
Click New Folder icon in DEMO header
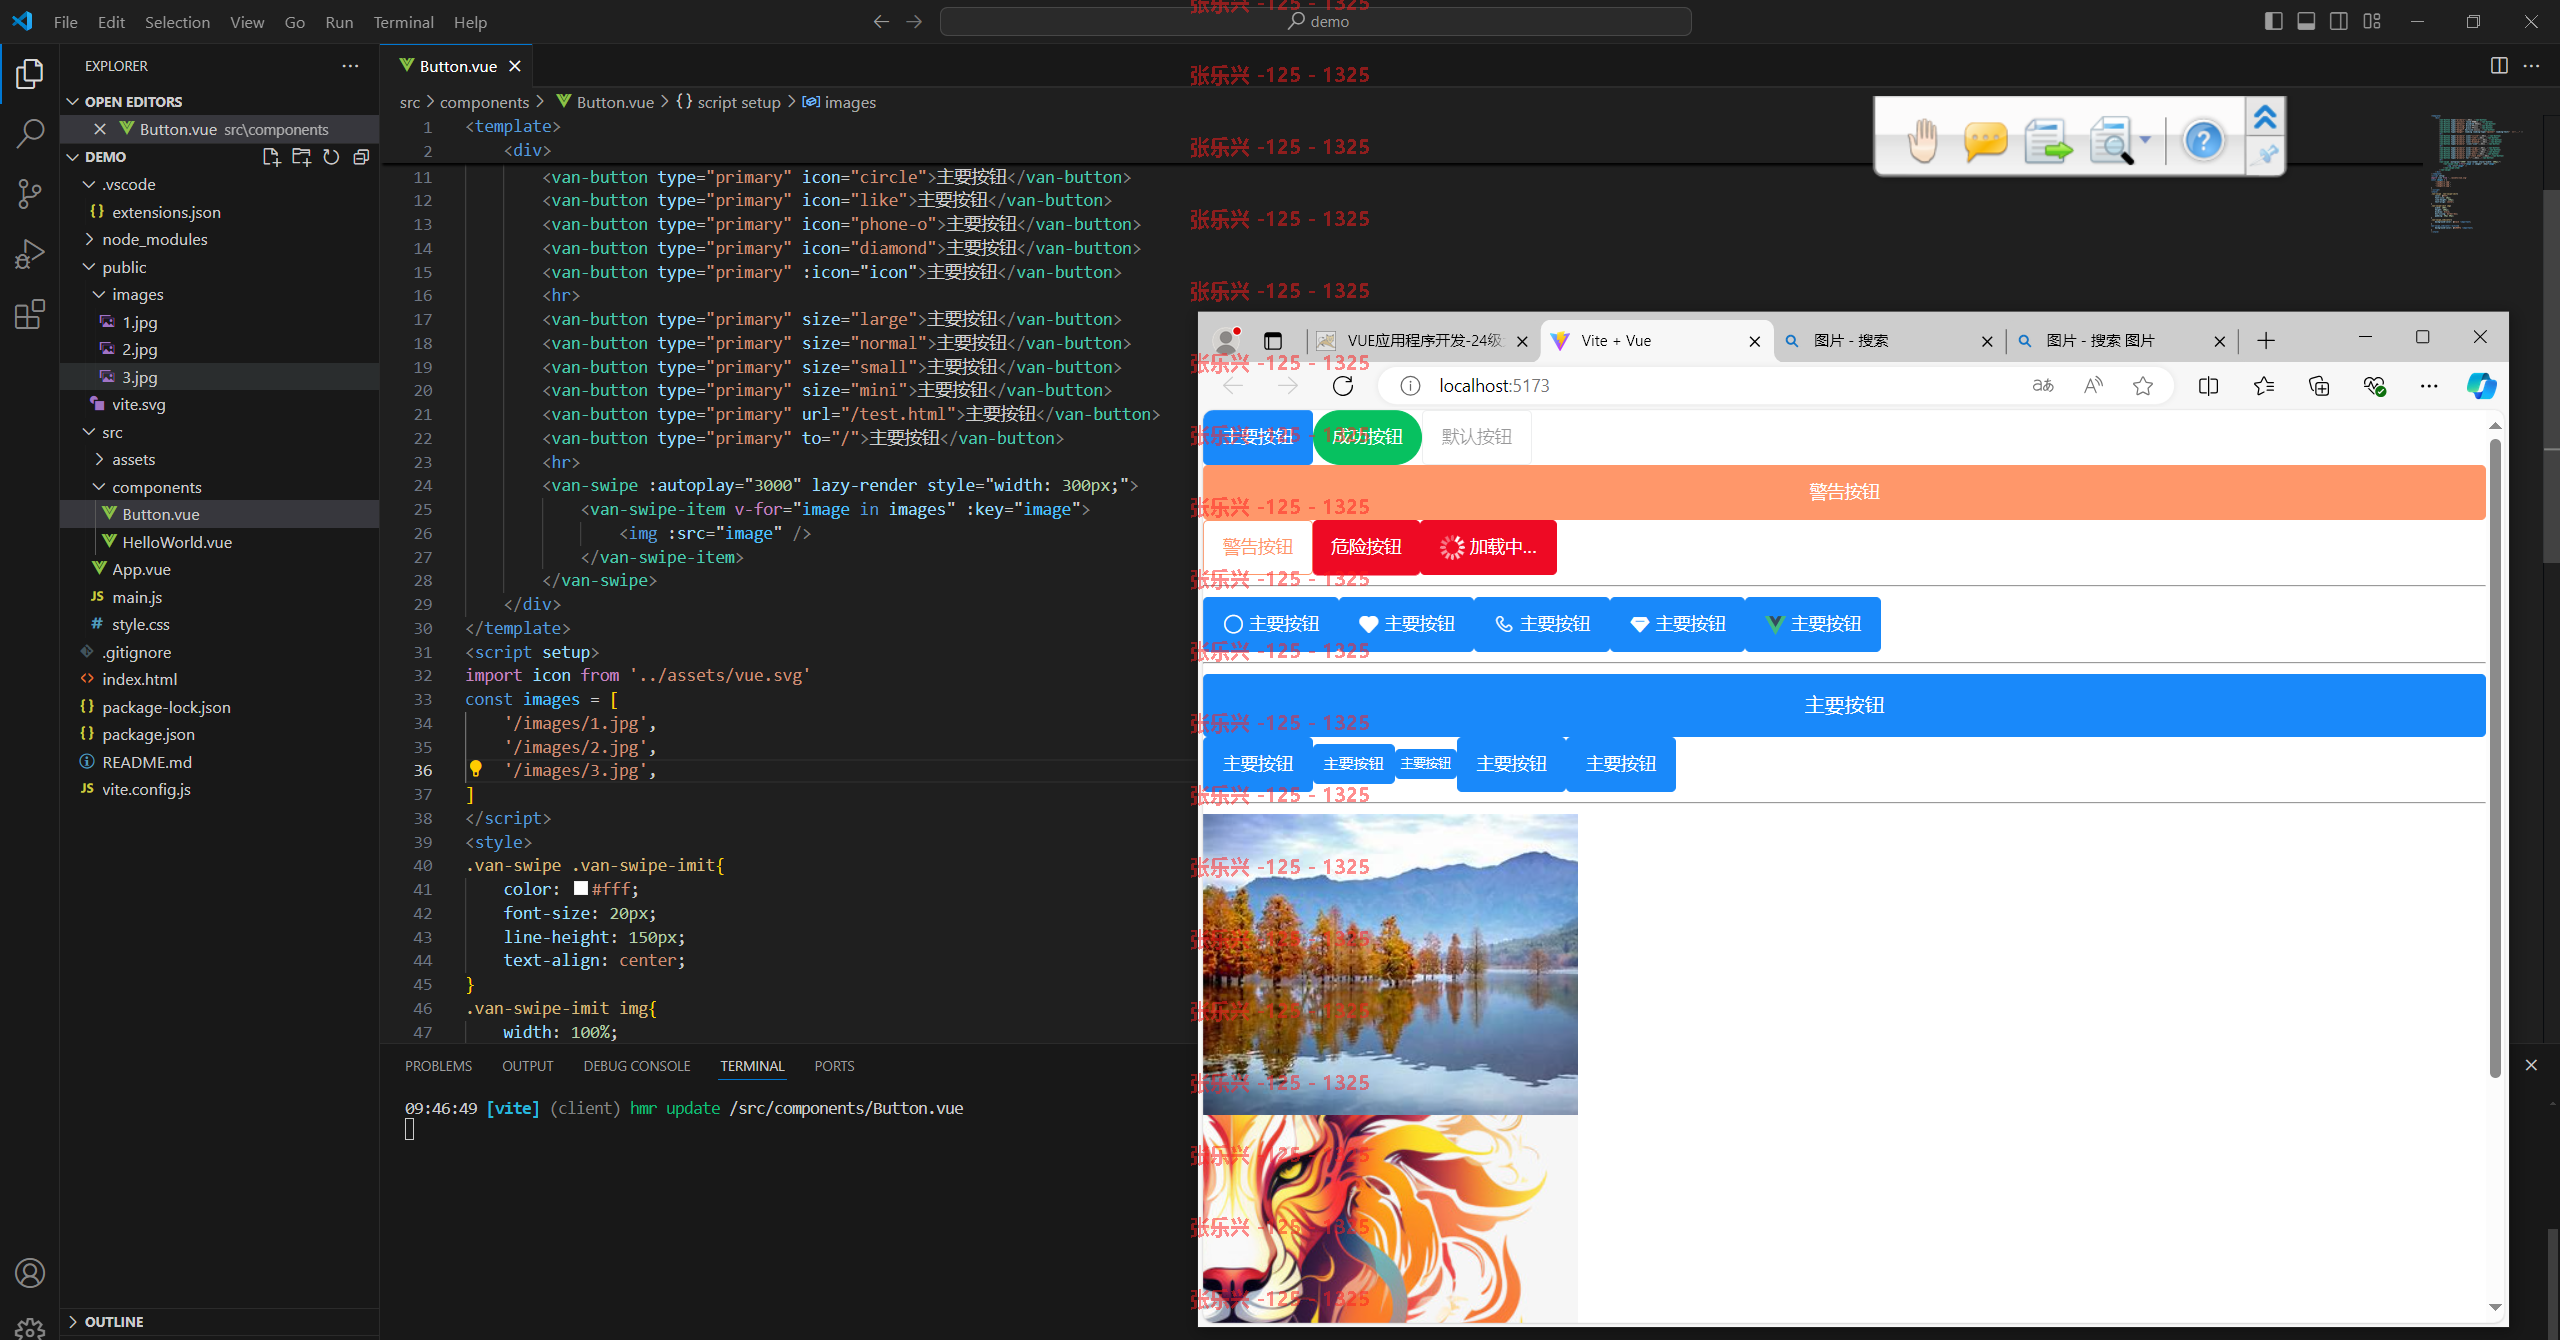[301, 157]
